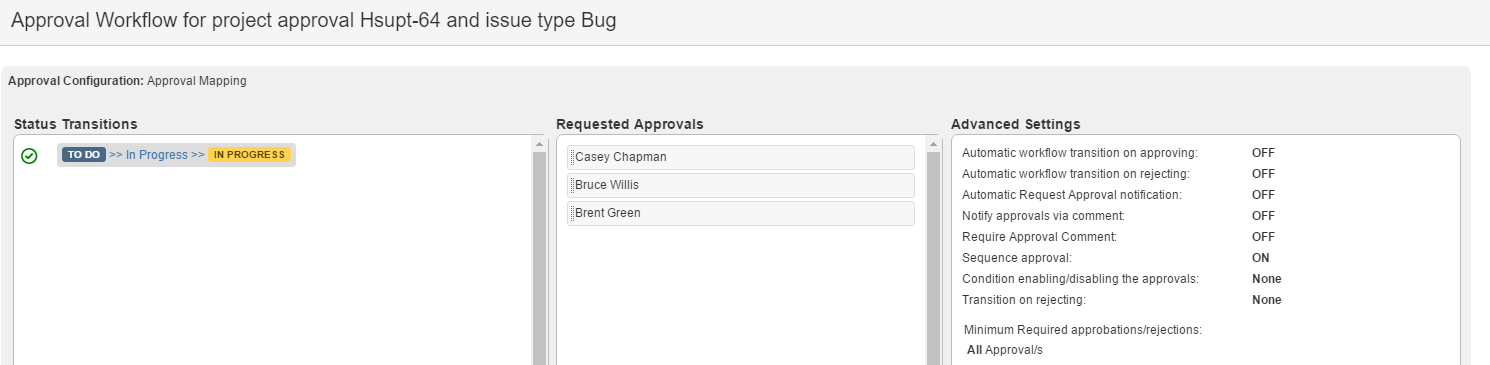
Task: Toggle Notify approvals via comment OFF value
Action: click(x=1263, y=216)
